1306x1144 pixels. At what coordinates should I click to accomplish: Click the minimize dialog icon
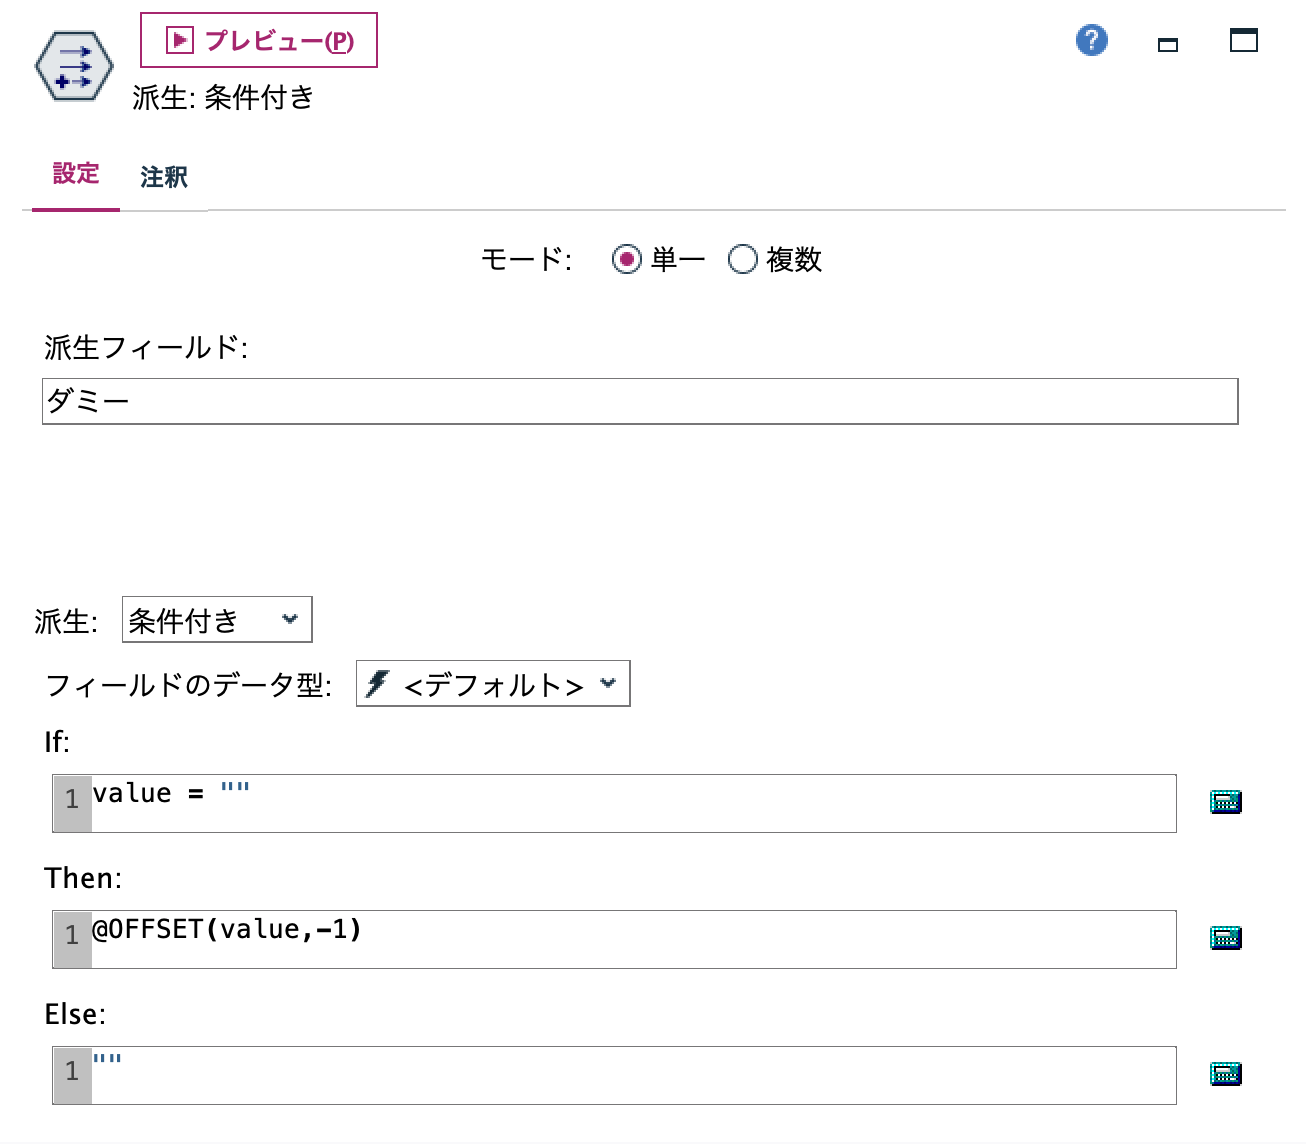[x=1167, y=44]
